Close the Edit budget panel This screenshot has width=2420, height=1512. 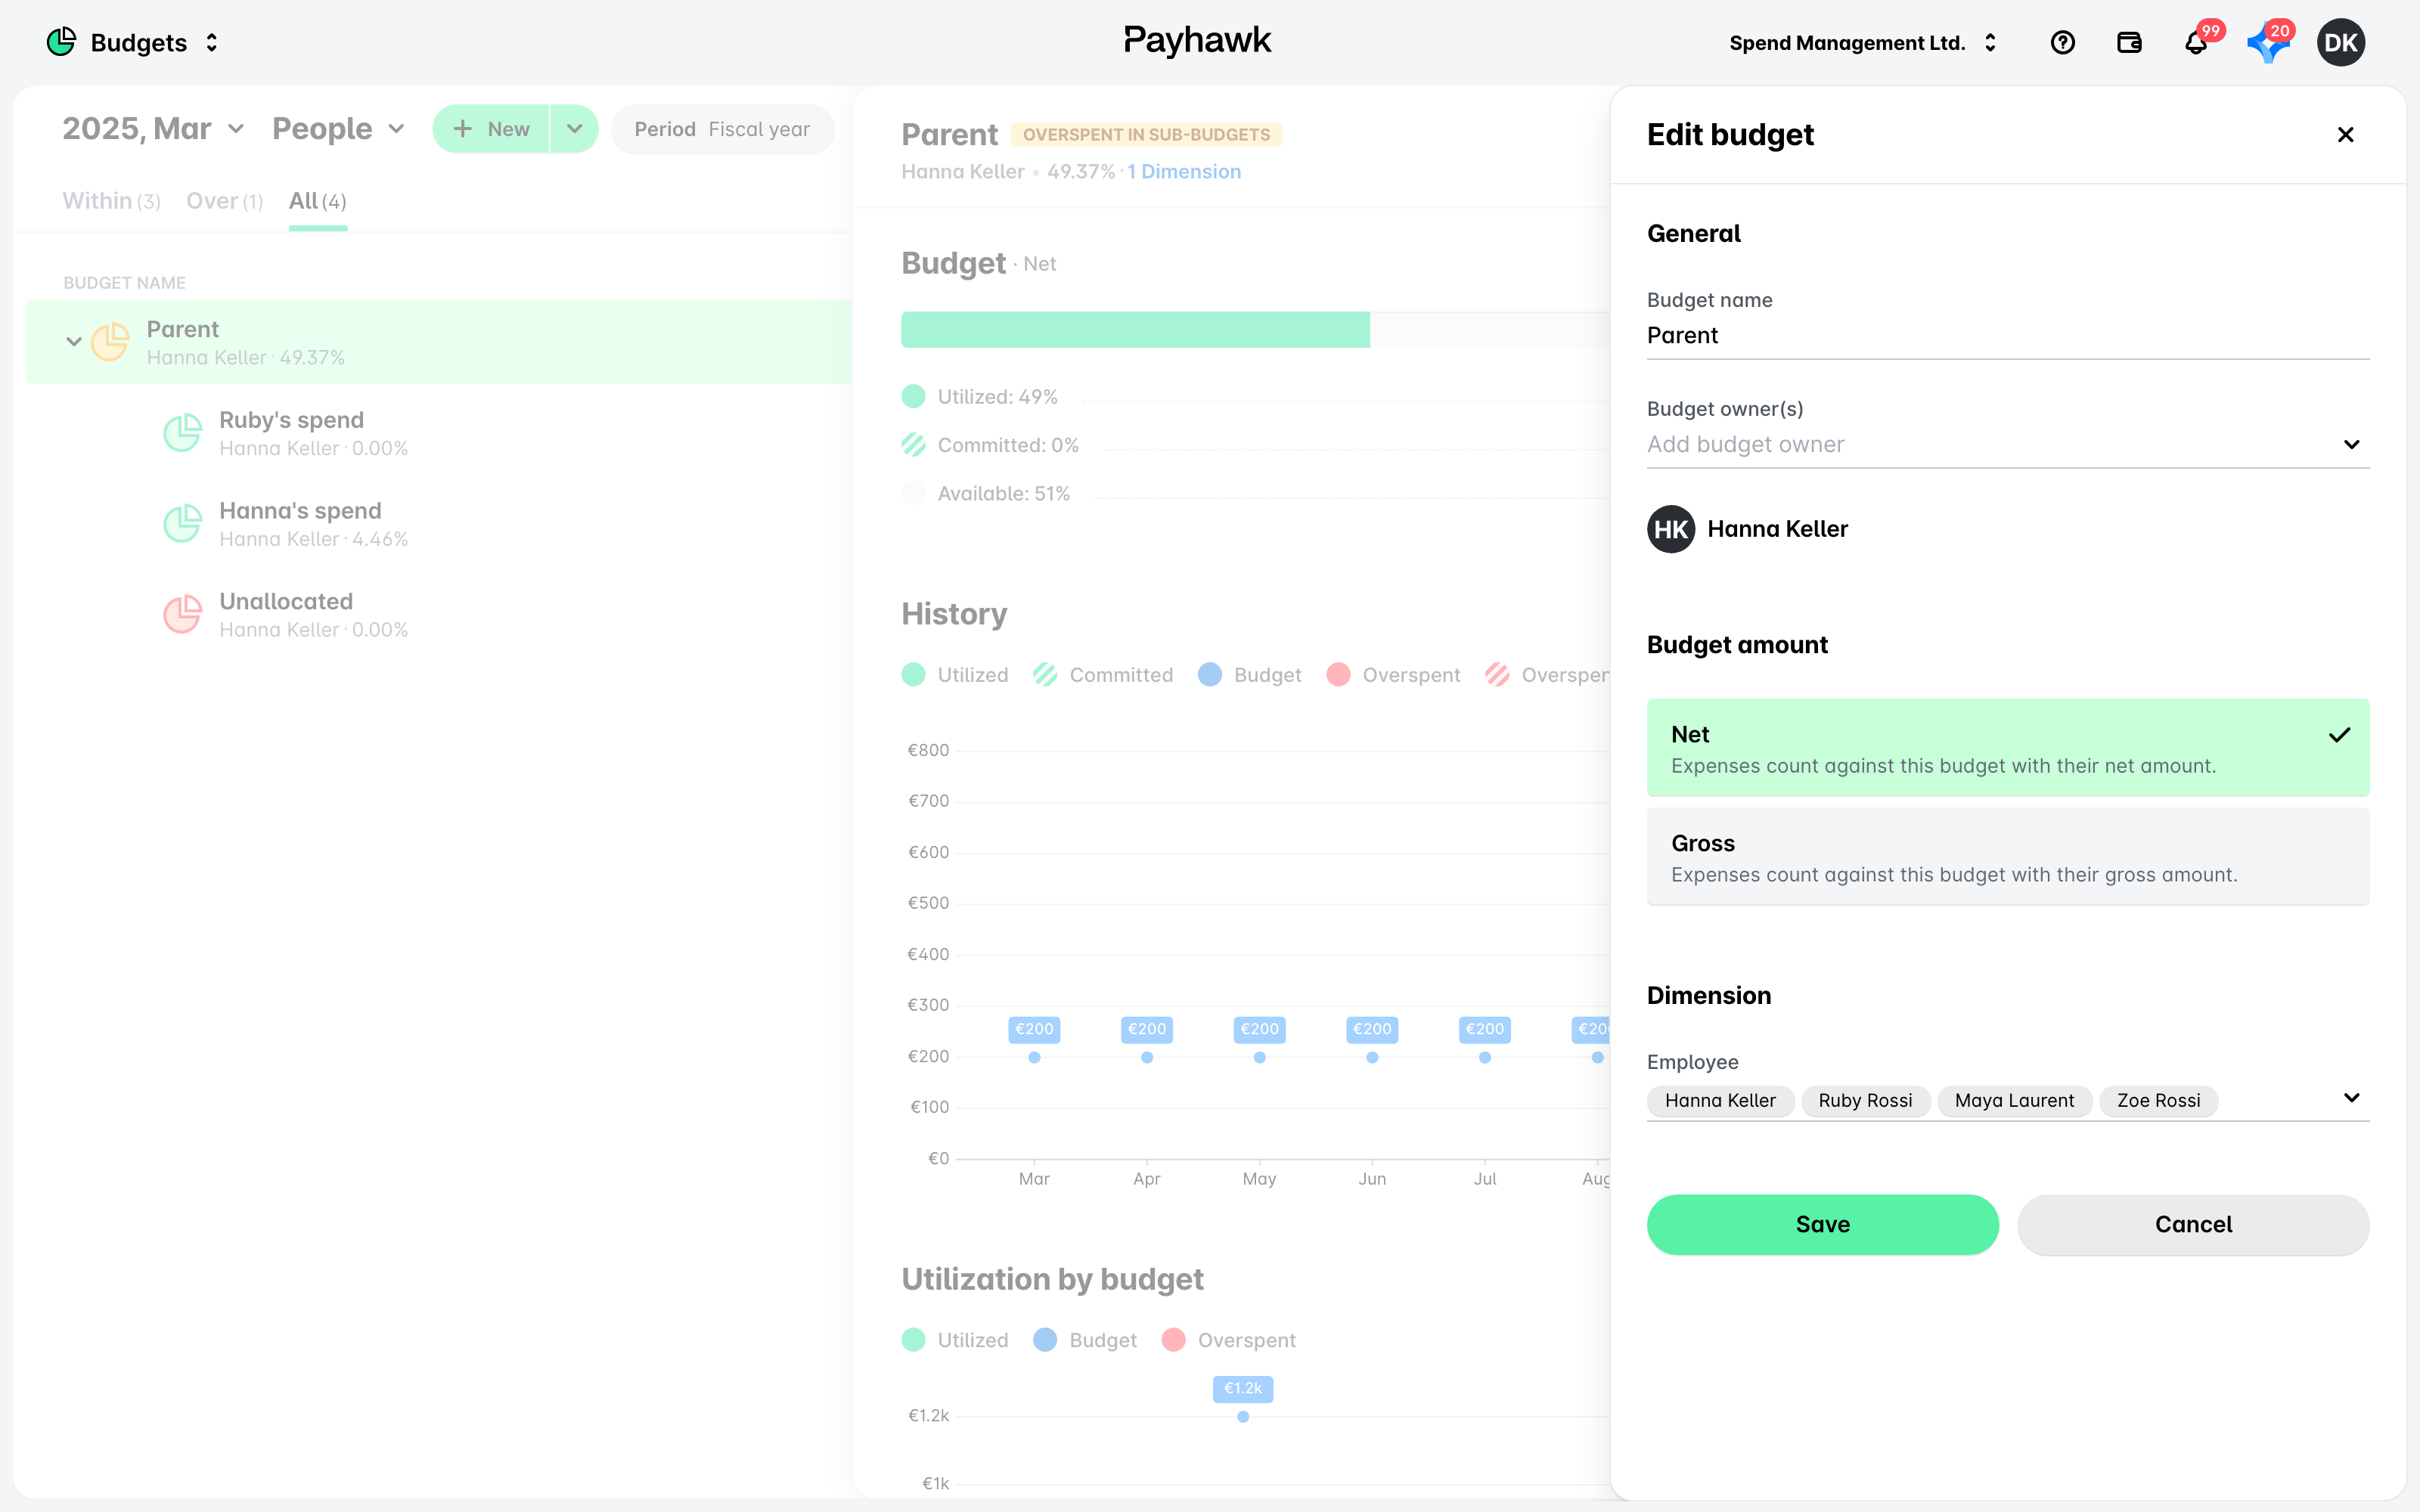[2345, 134]
